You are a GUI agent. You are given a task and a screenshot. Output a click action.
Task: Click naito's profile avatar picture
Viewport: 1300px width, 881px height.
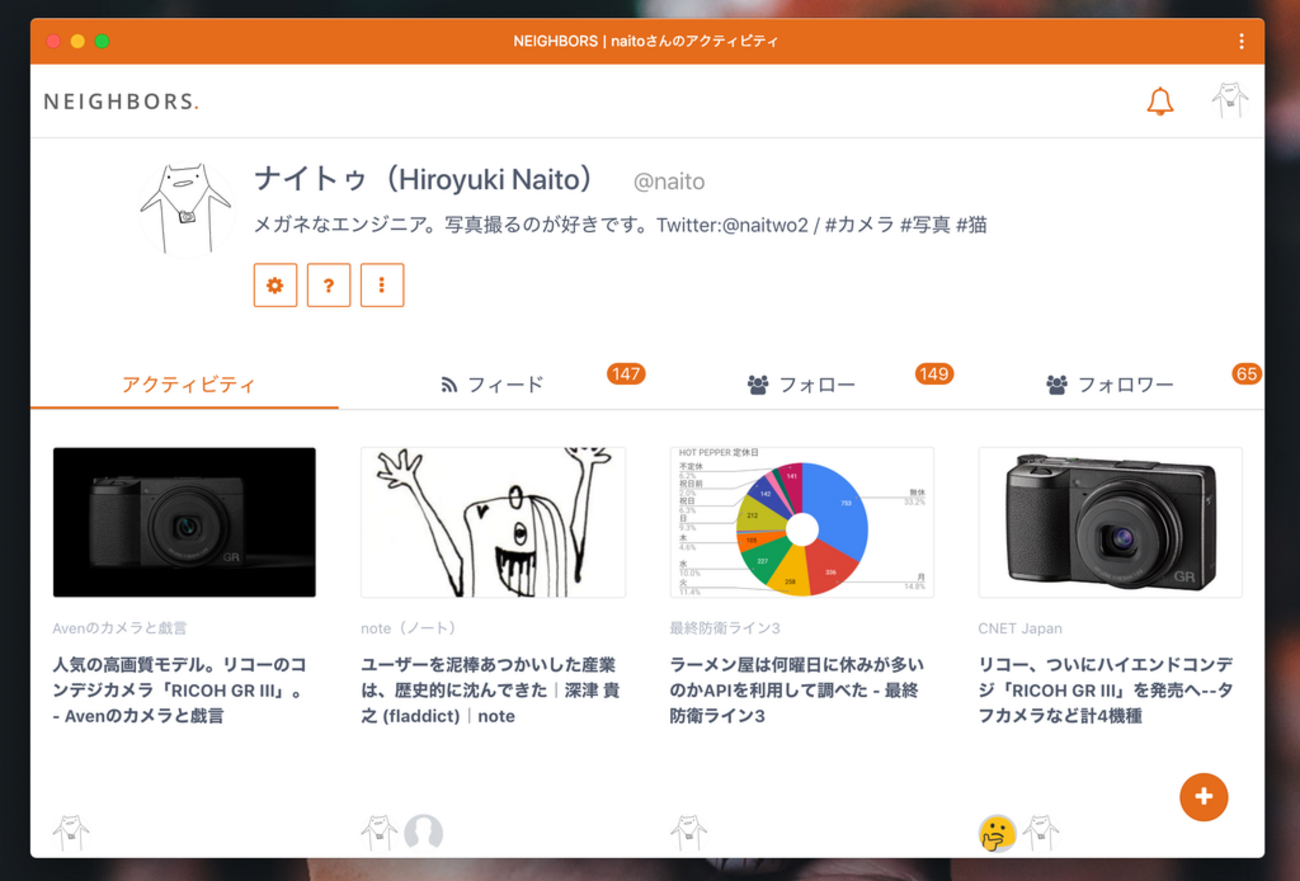tap(187, 209)
